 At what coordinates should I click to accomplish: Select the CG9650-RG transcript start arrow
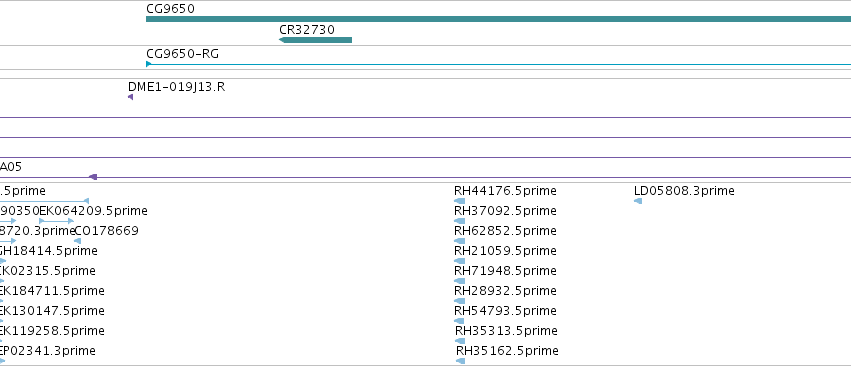149,64
